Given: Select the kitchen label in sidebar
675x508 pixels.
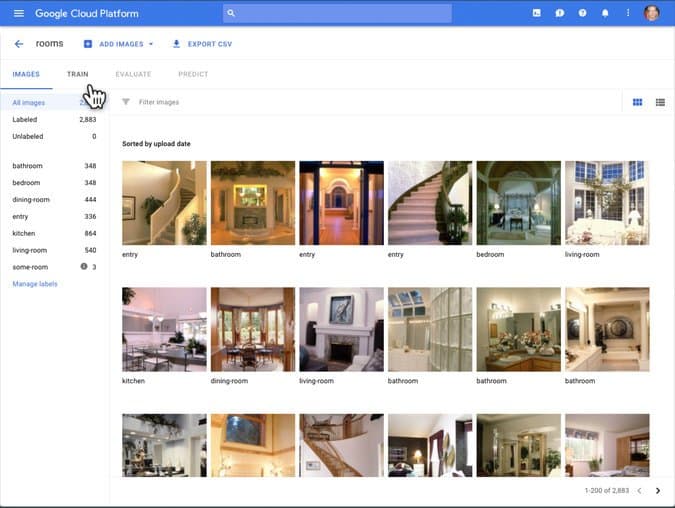Looking at the screenshot, I should click(54, 233).
